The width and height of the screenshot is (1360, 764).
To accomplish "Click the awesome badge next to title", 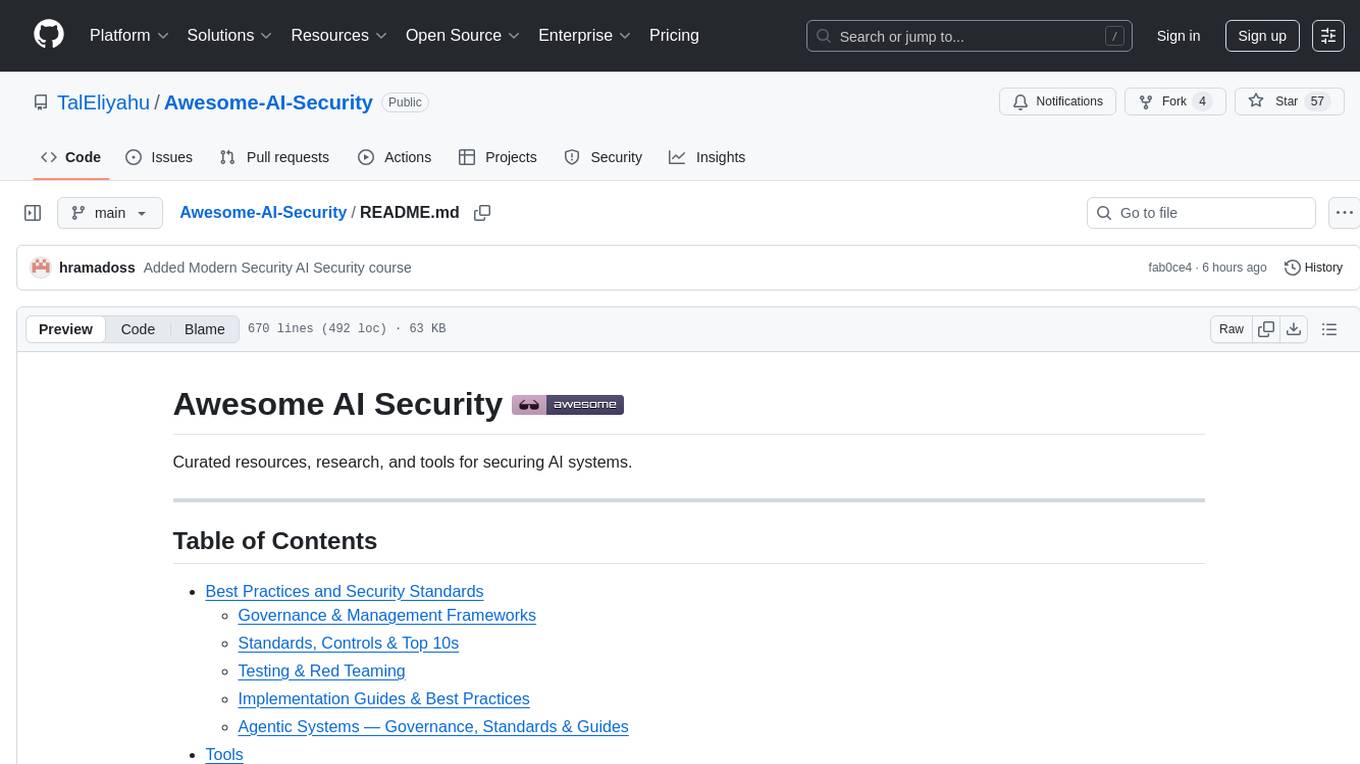I will coord(568,405).
